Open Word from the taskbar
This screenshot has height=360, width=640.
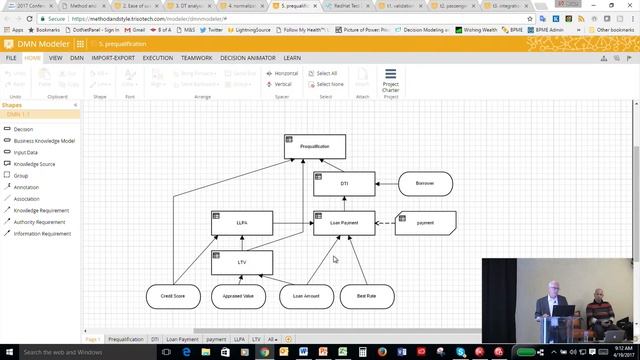point(303,352)
